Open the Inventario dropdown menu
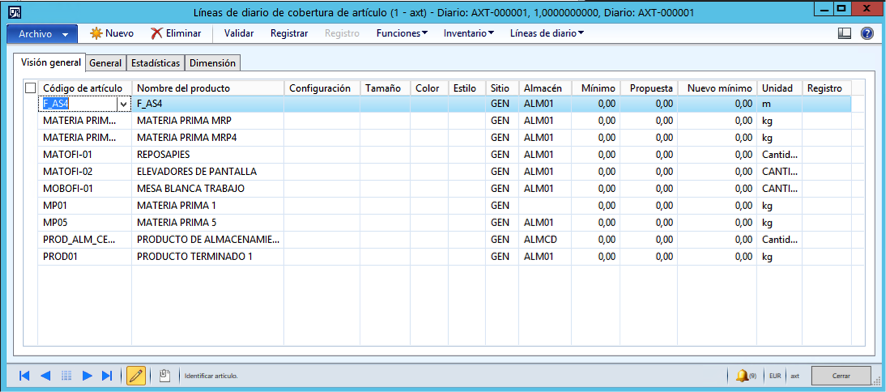 click(x=469, y=33)
